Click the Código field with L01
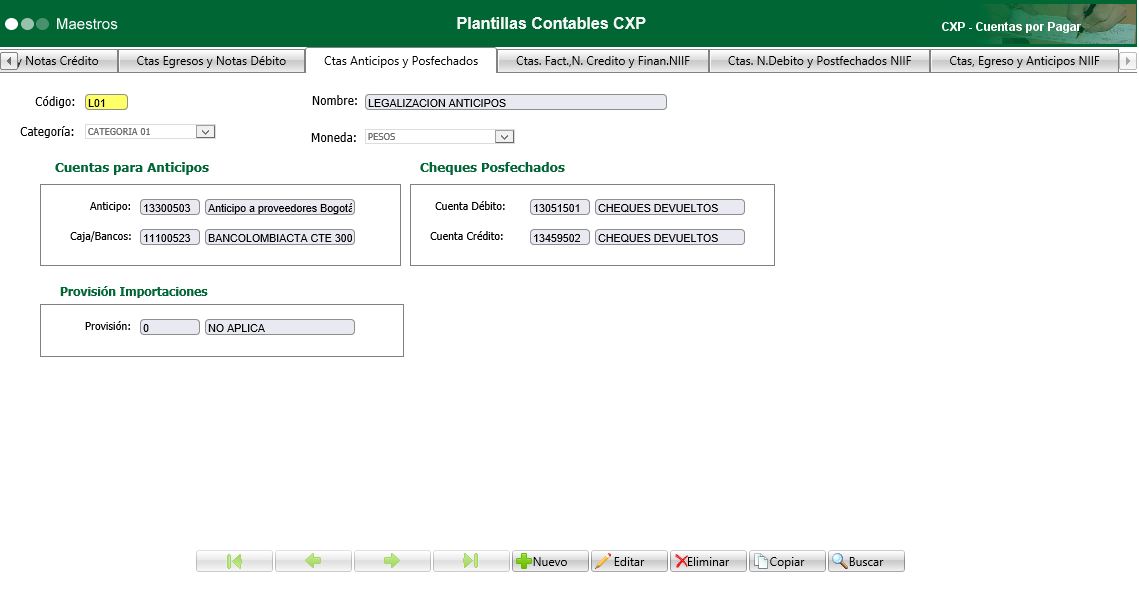 pyautogui.click(x=107, y=102)
